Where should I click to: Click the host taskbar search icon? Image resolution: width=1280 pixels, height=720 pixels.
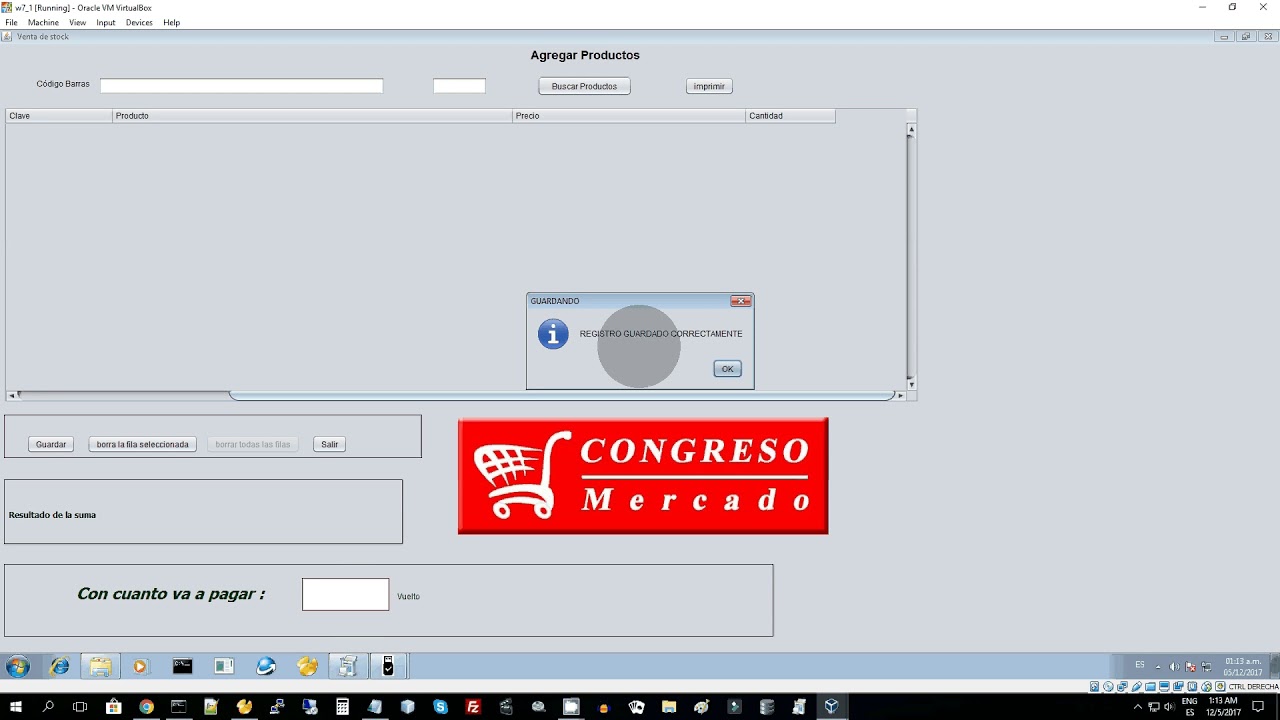[x=48, y=707]
